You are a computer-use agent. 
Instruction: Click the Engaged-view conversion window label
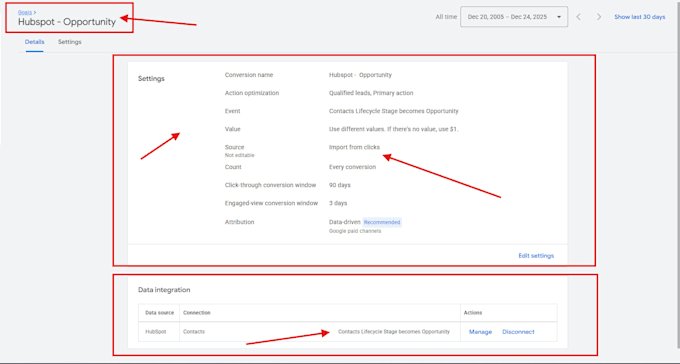271,203
